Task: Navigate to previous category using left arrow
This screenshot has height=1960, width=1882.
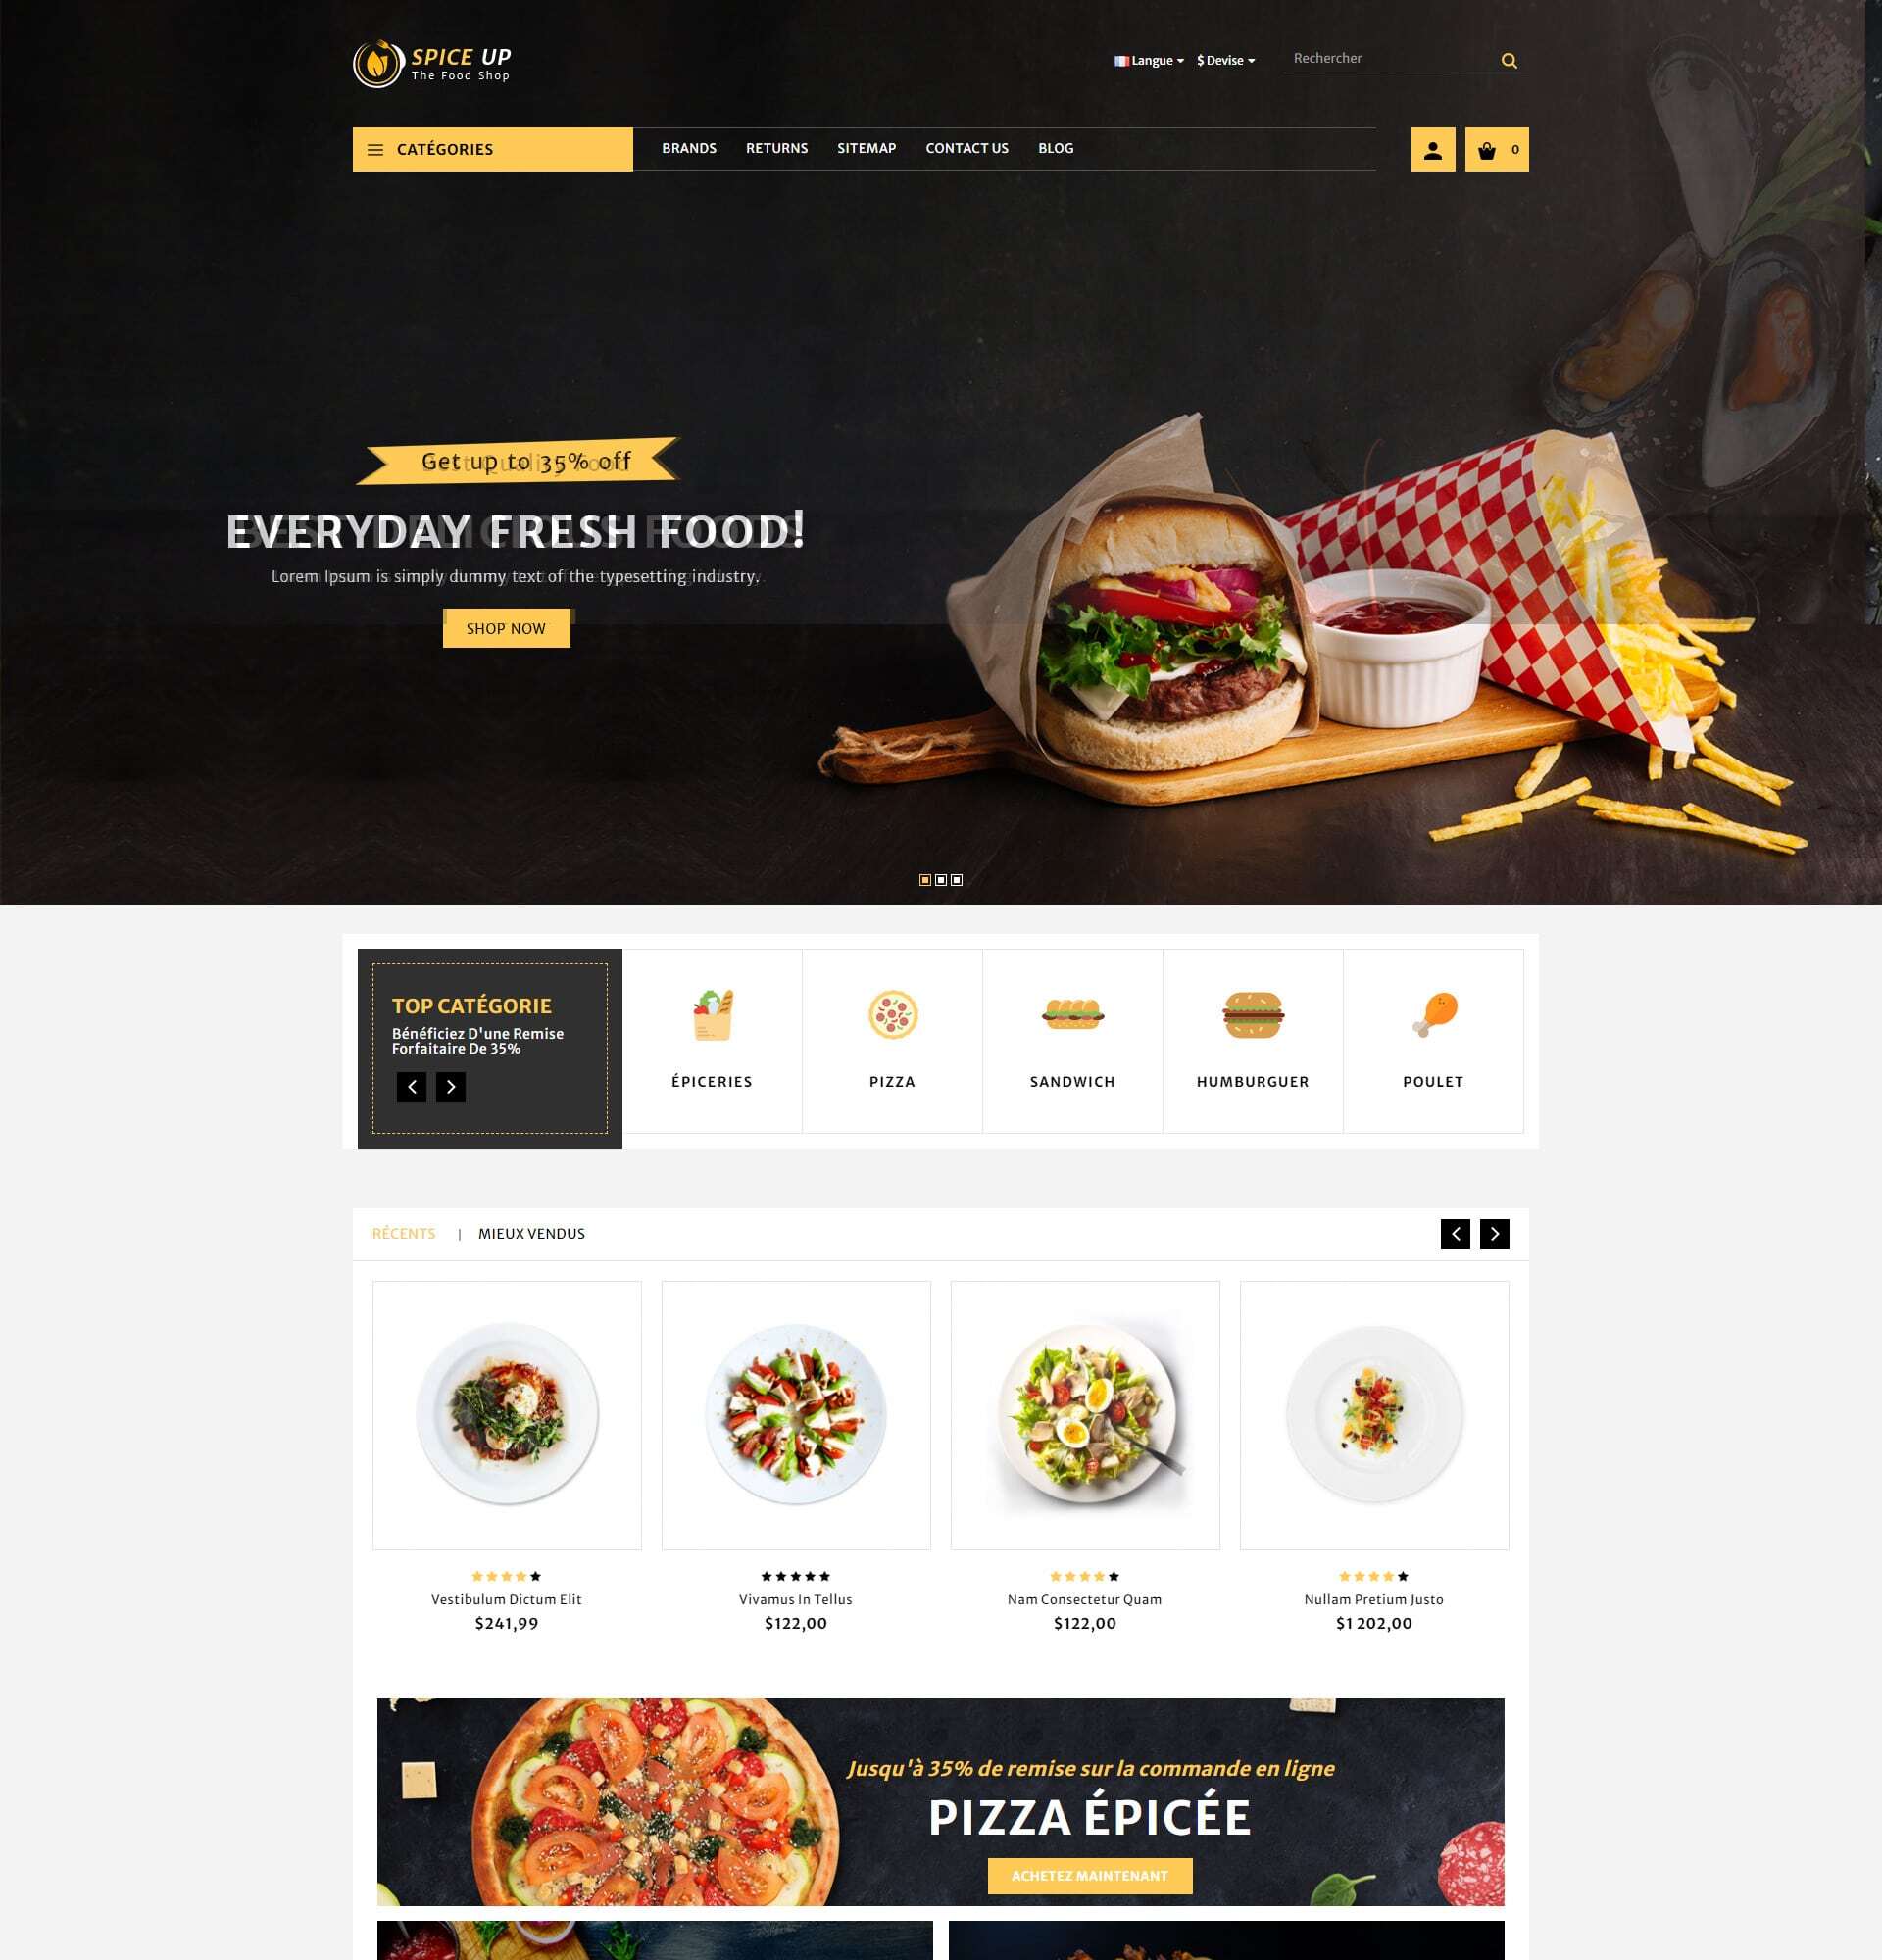Action: pos(414,1087)
